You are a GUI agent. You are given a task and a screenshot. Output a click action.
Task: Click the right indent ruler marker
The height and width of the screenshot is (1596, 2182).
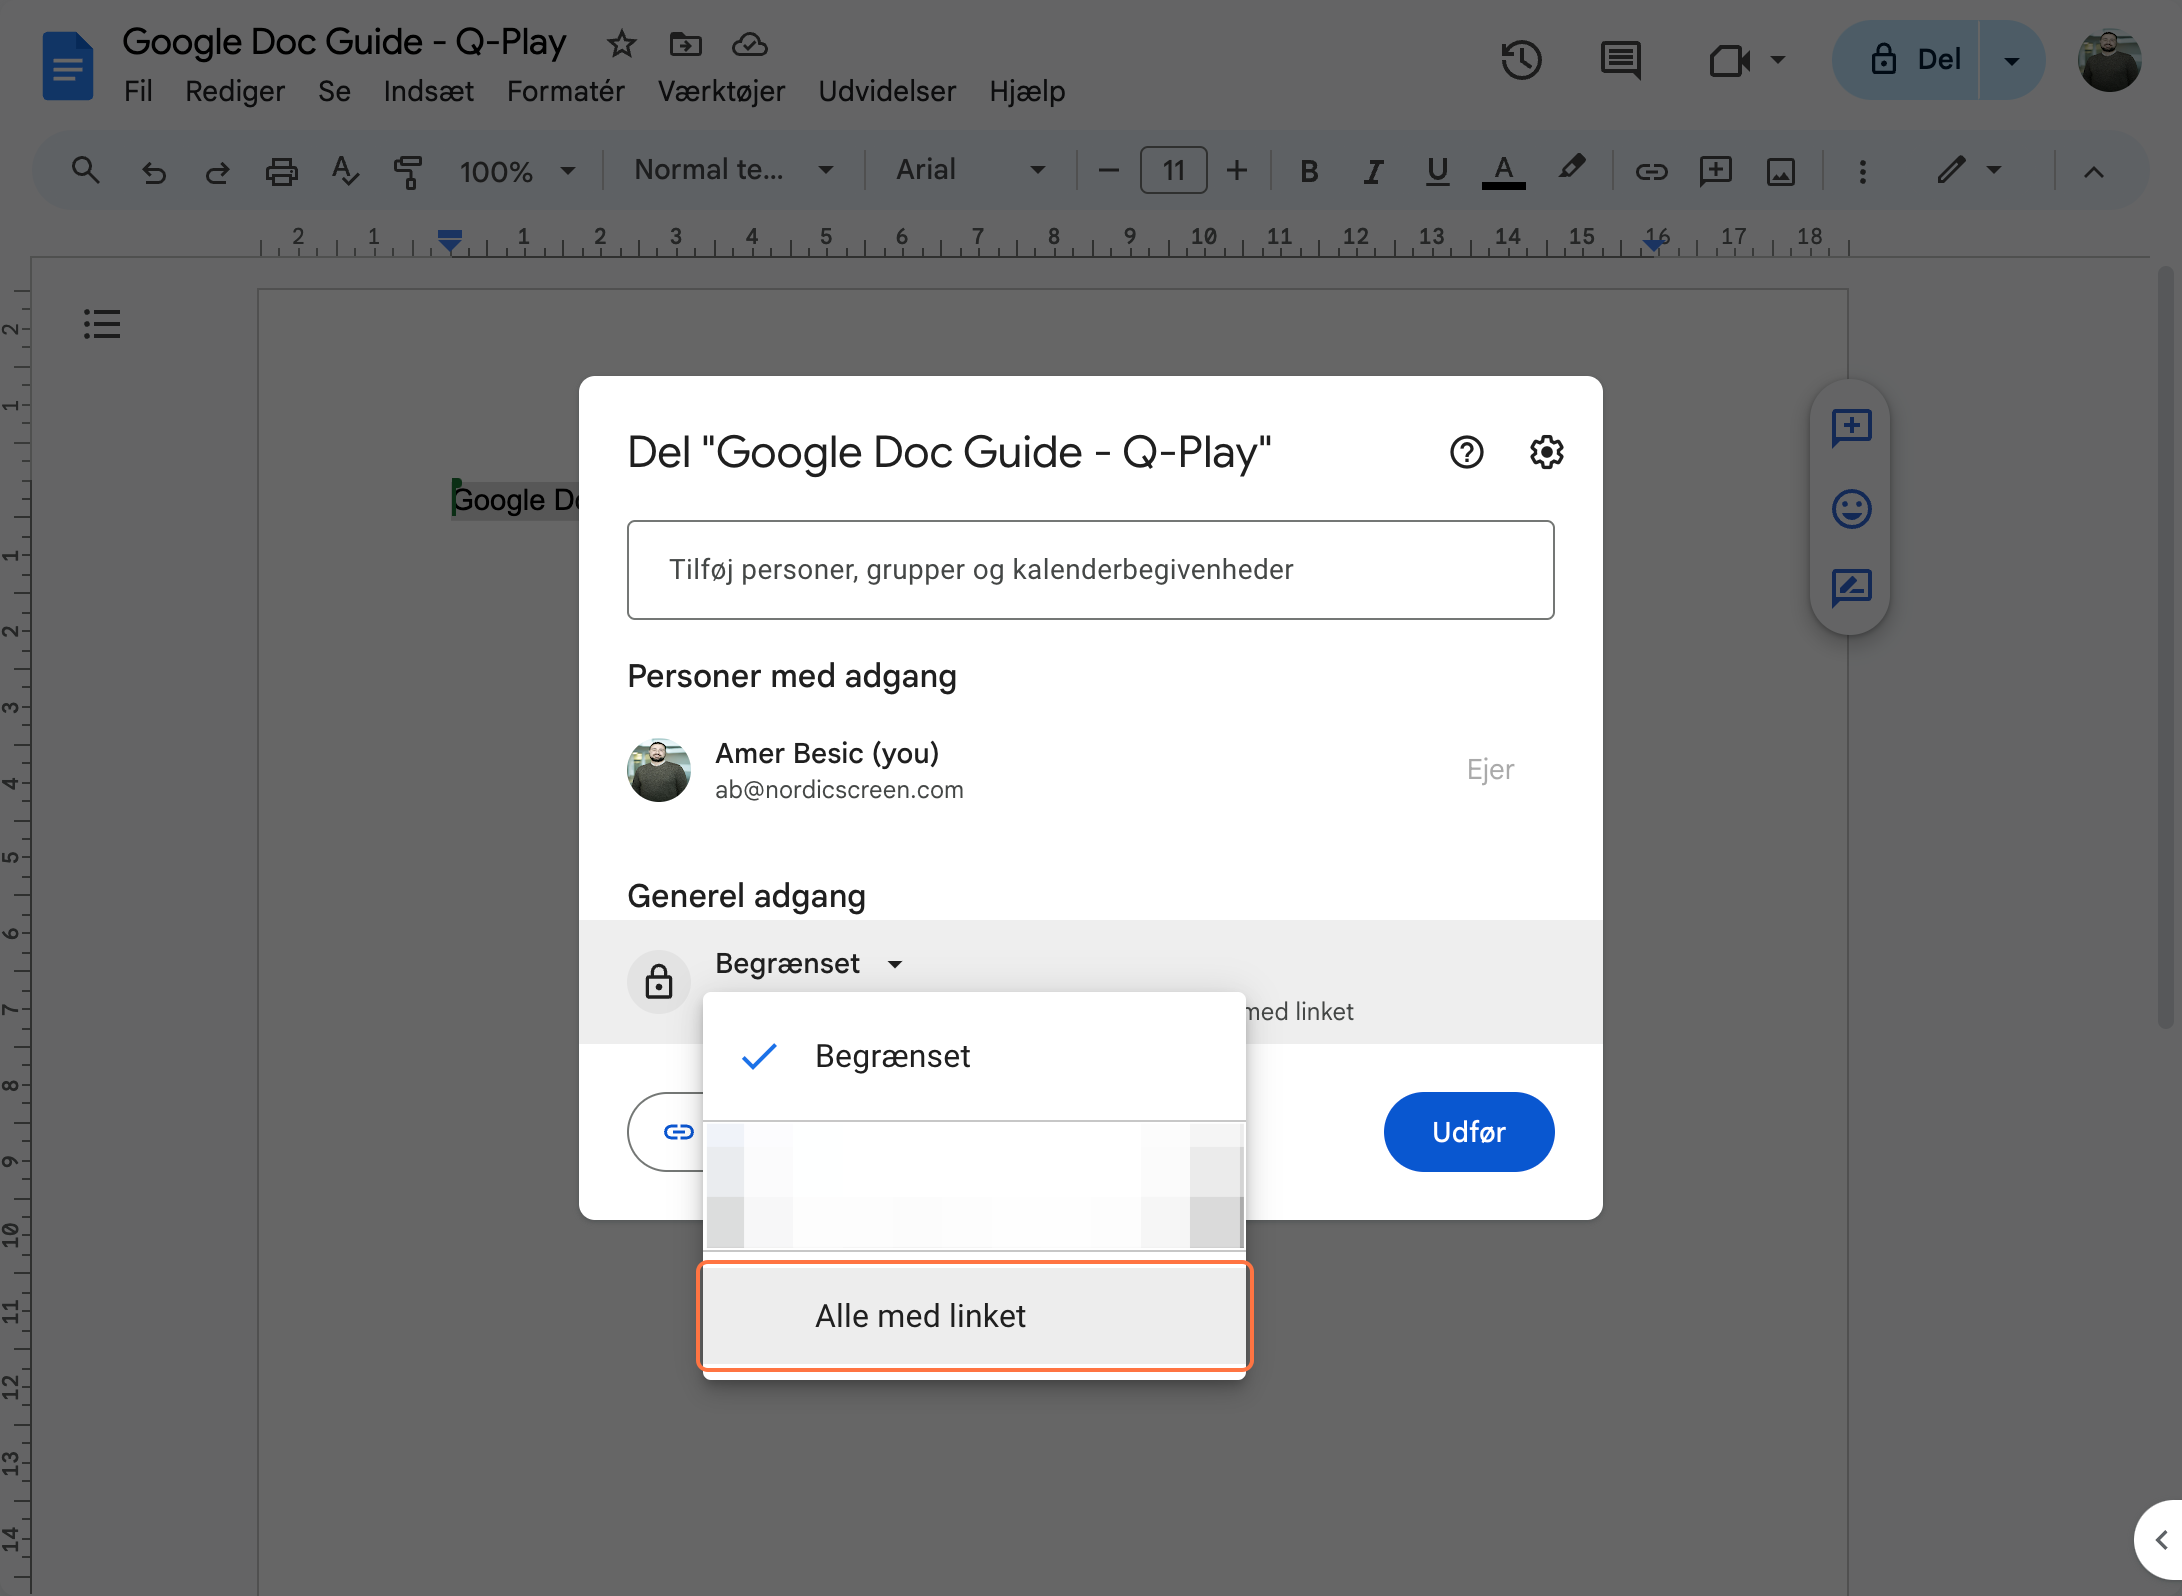[1655, 244]
